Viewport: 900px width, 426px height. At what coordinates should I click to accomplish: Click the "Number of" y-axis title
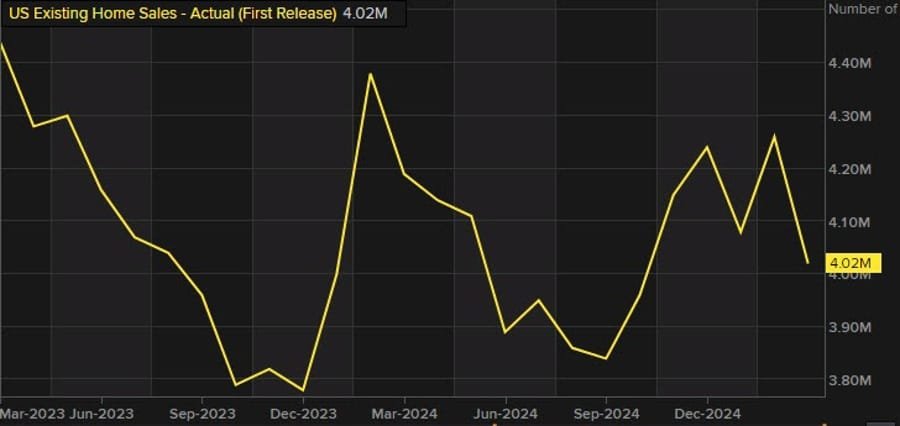862,9
